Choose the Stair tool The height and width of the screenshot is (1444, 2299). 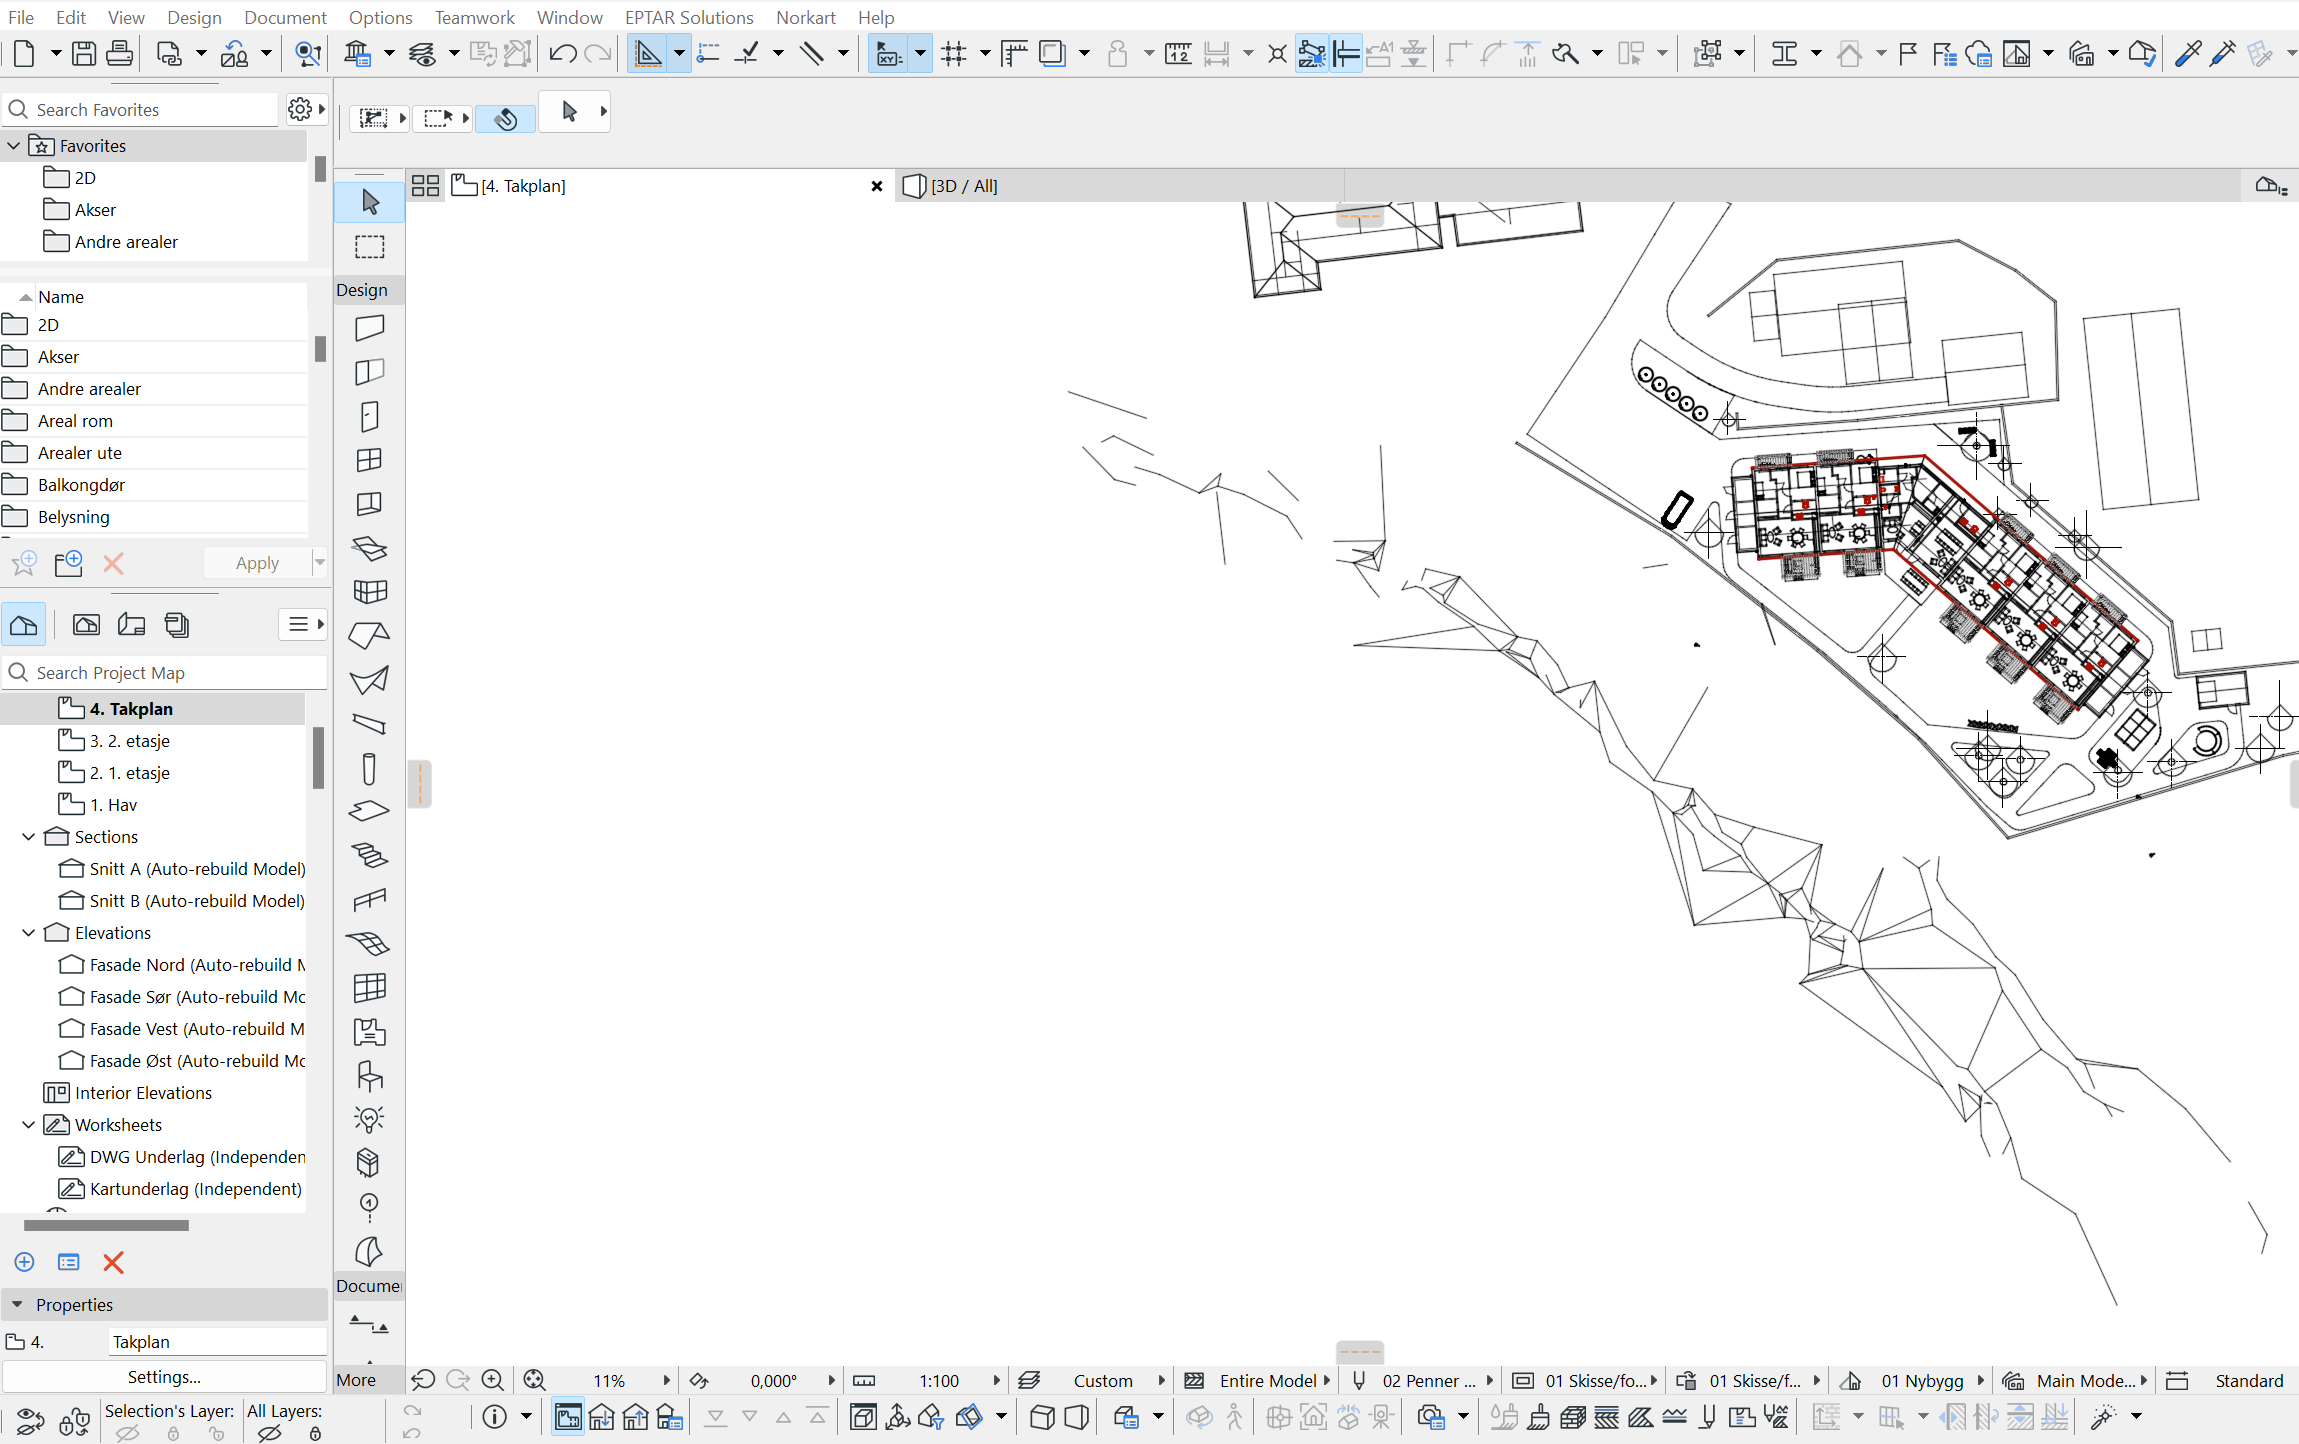pos(369,855)
